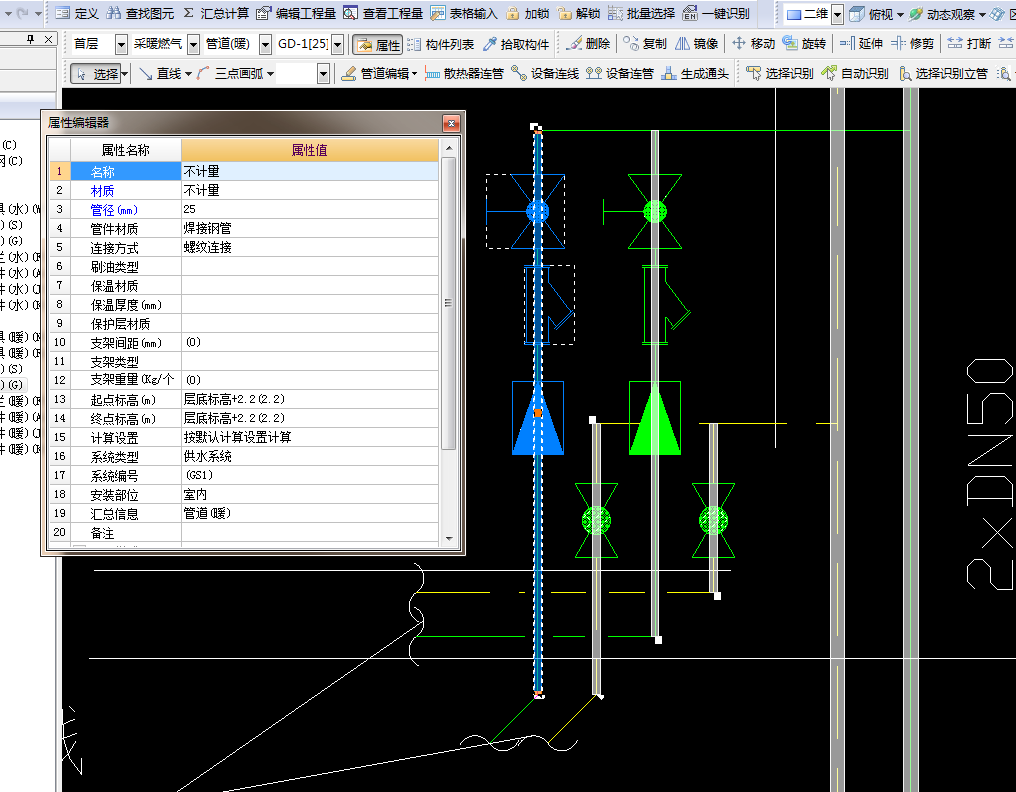
Task: Click the 删除 delete tool
Action: pyautogui.click(x=587, y=43)
